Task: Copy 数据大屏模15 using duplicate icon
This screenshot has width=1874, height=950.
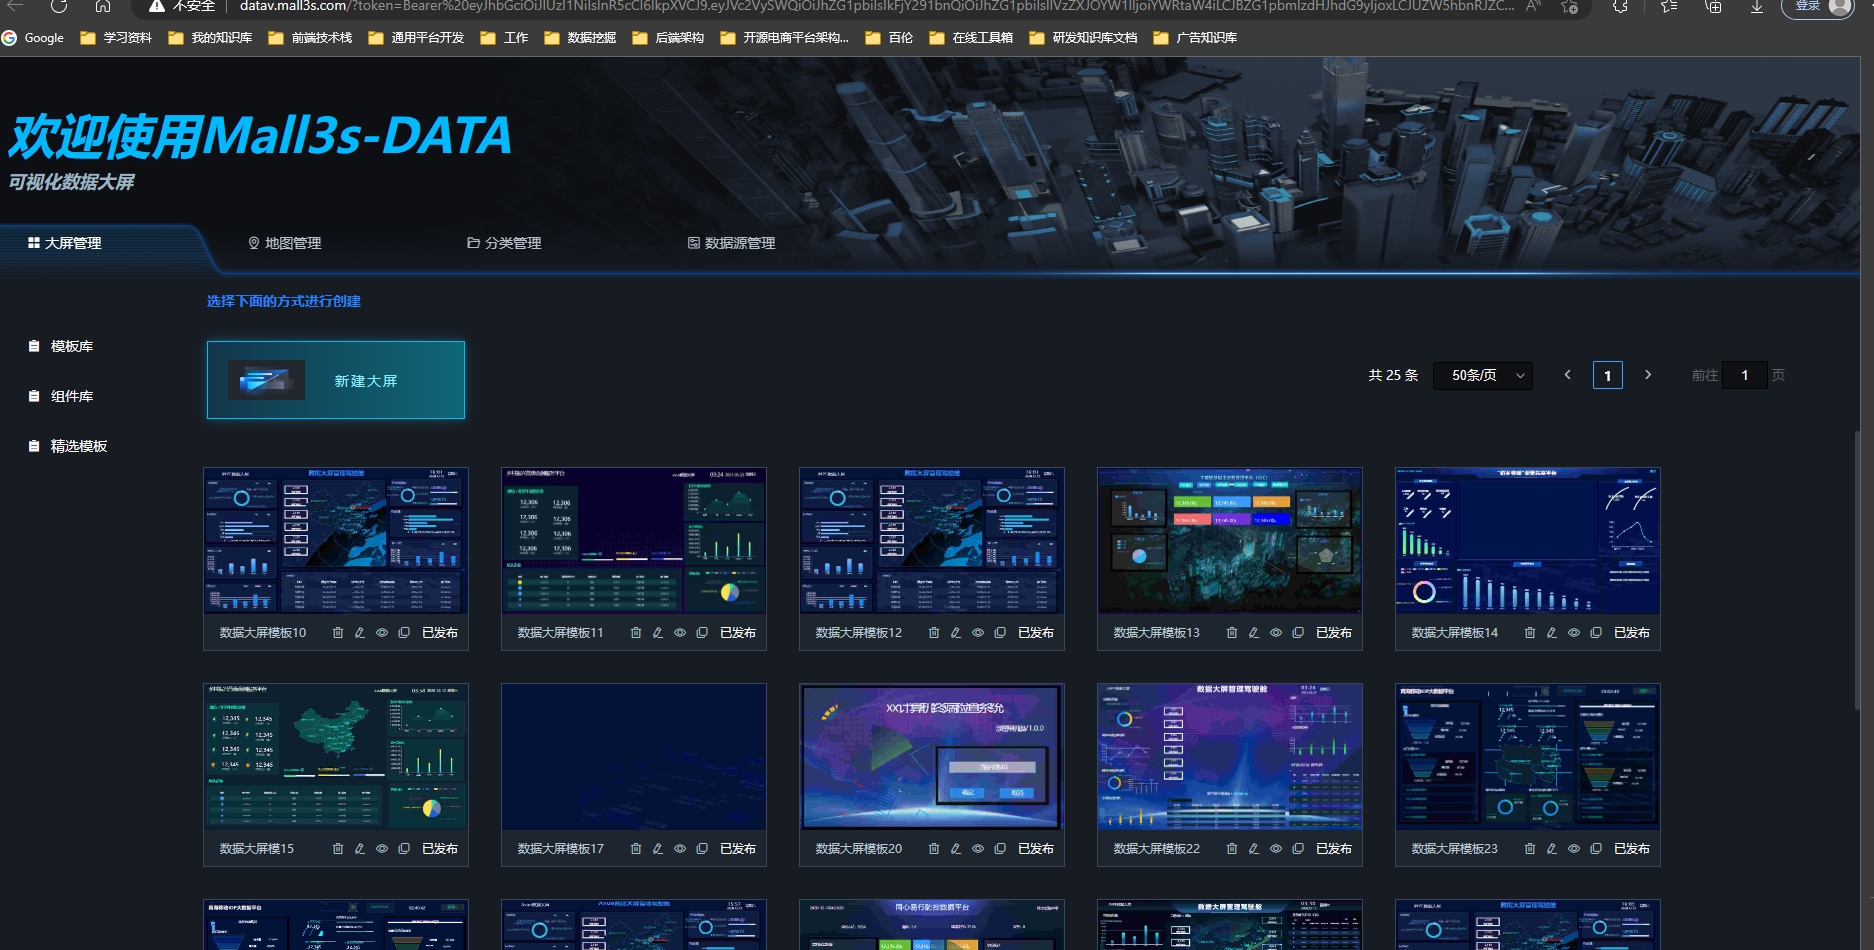Action: tap(404, 849)
